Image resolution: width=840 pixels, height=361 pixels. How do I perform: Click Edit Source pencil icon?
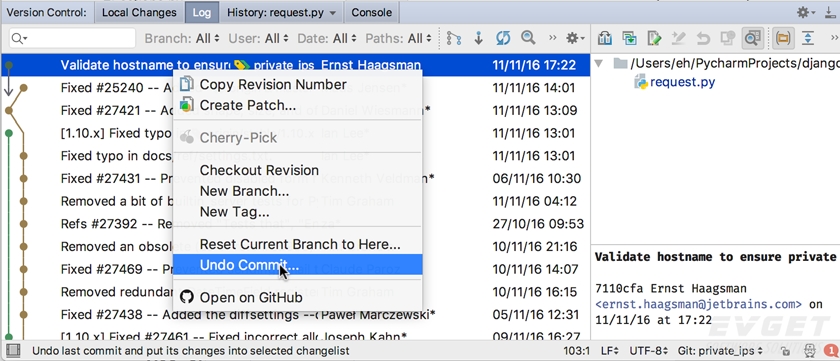pyautogui.click(x=654, y=38)
